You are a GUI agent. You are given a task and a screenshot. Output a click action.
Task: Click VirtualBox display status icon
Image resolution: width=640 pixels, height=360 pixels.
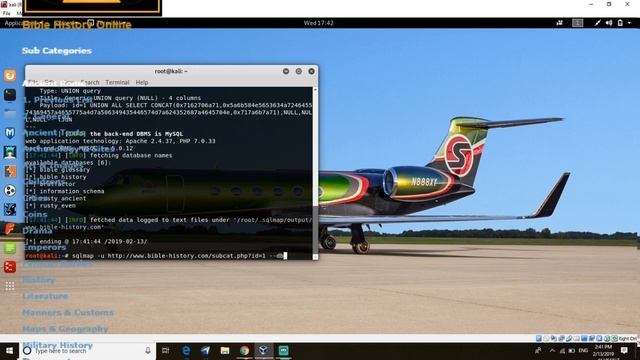(x=584, y=338)
